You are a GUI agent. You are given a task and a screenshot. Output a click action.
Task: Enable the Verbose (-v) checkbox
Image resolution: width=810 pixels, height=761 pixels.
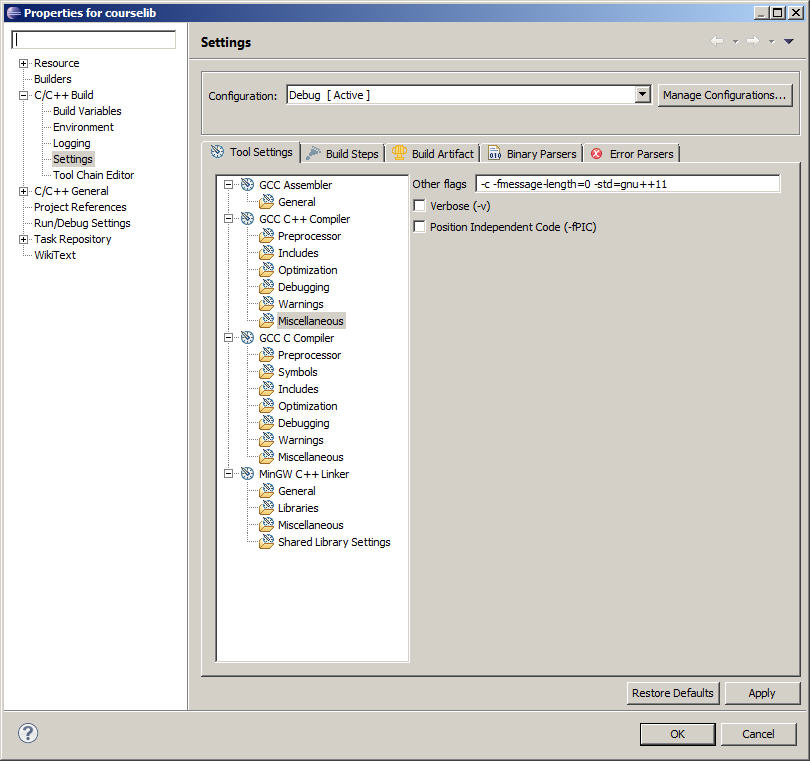point(419,206)
